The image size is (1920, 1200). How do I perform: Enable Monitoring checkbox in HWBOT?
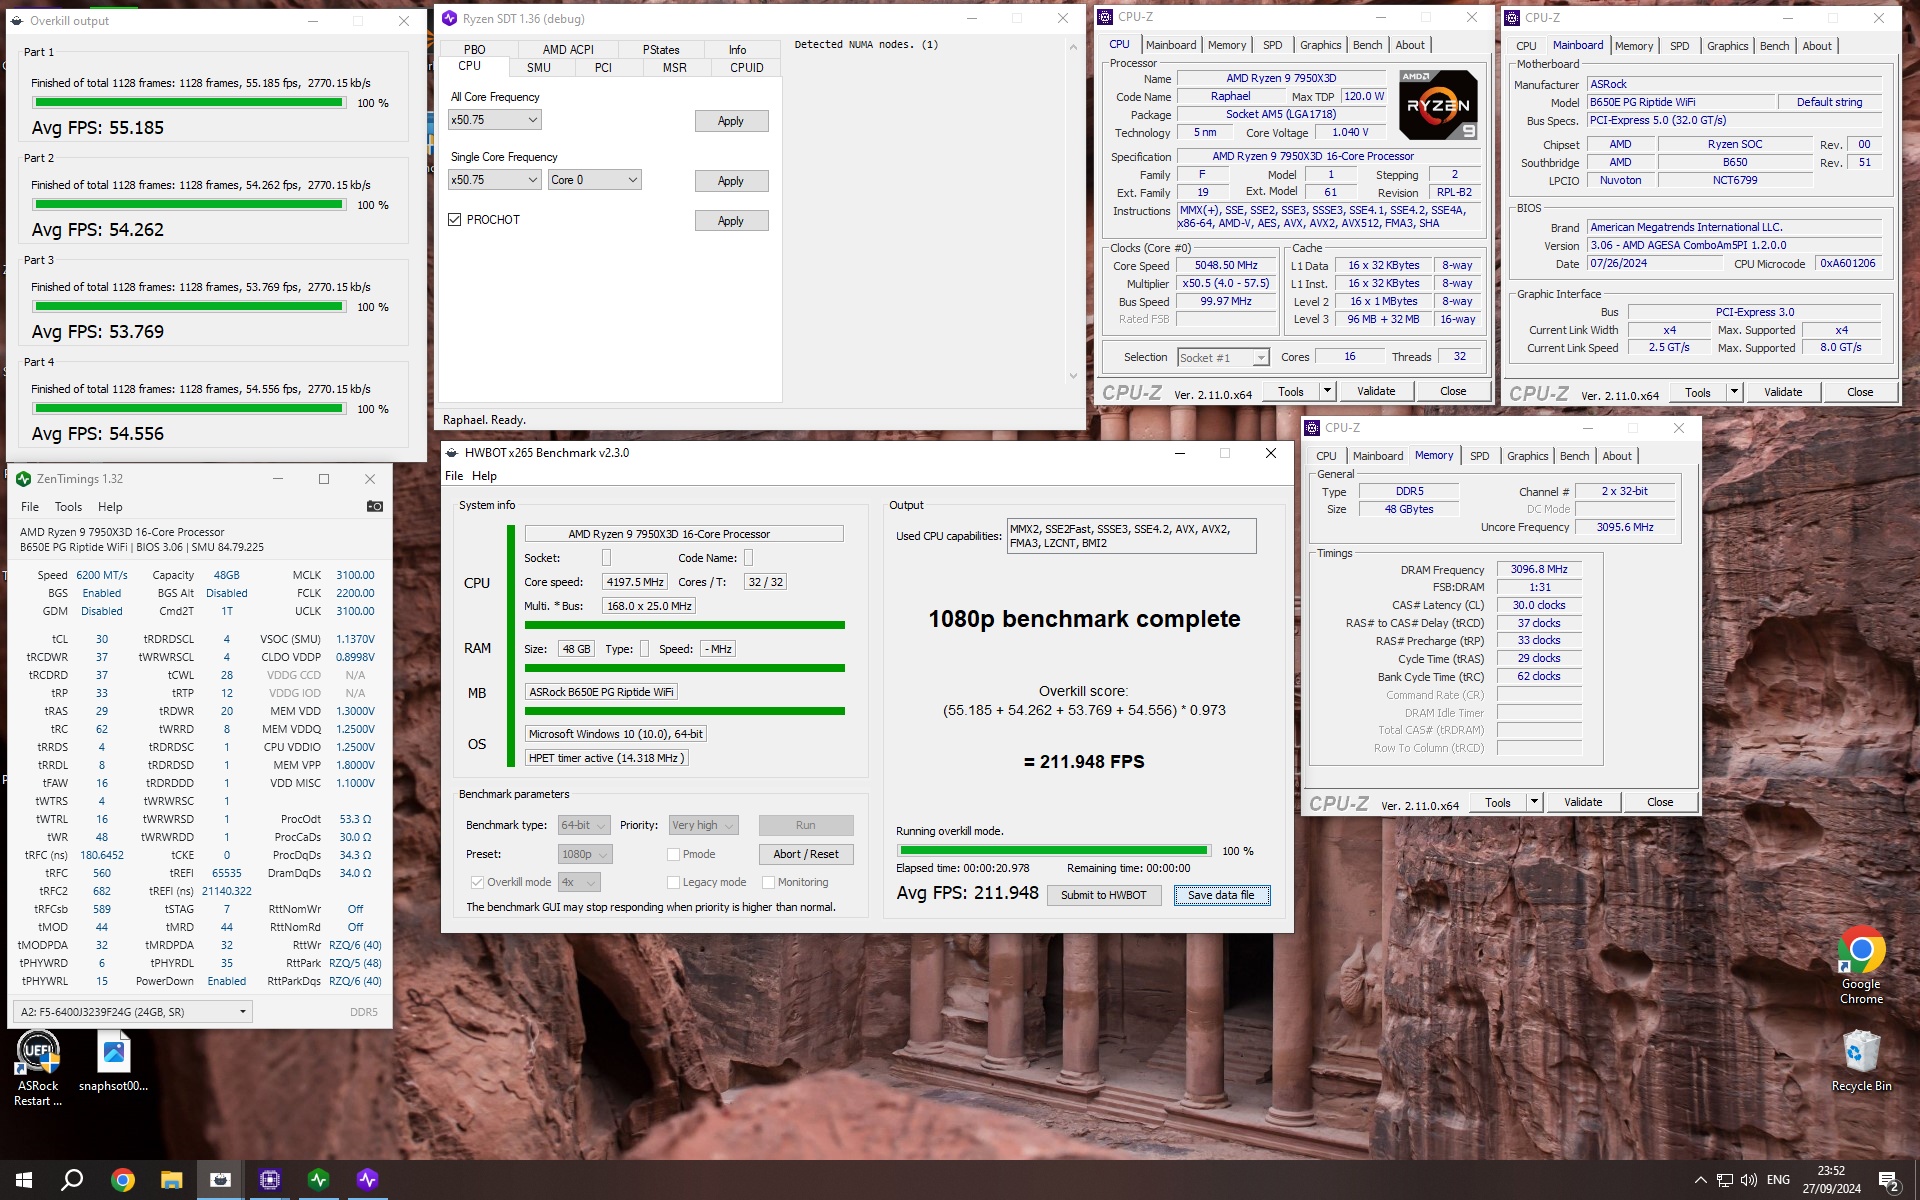pos(768,882)
